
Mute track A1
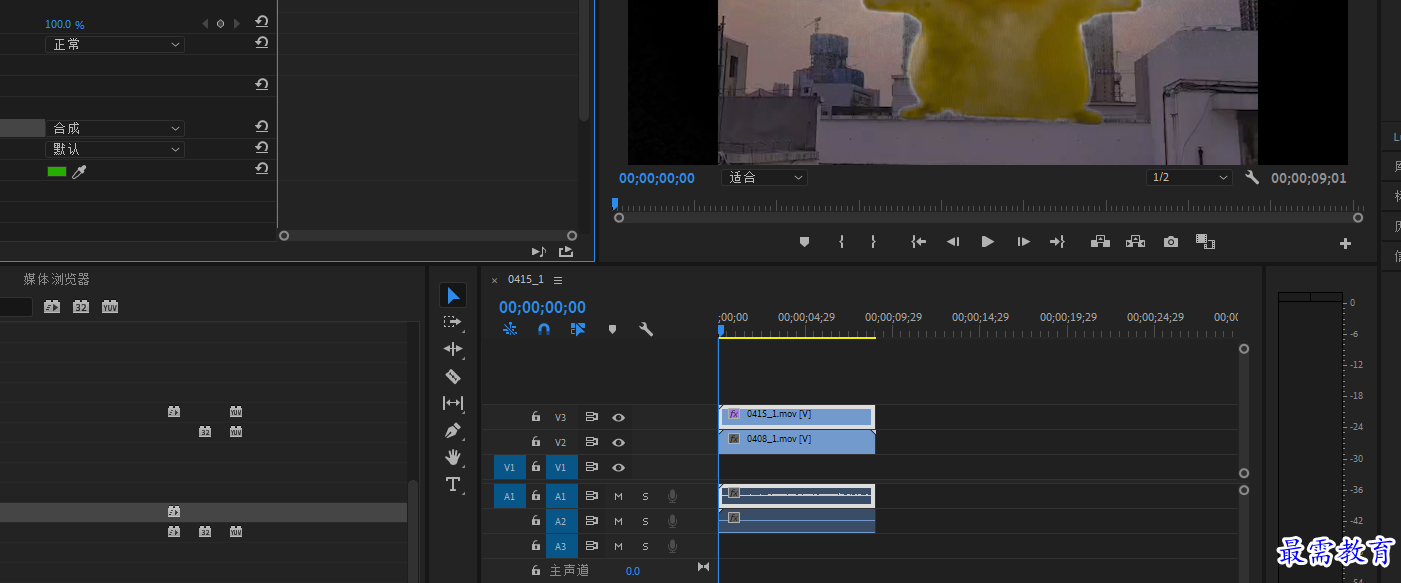tap(618, 496)
